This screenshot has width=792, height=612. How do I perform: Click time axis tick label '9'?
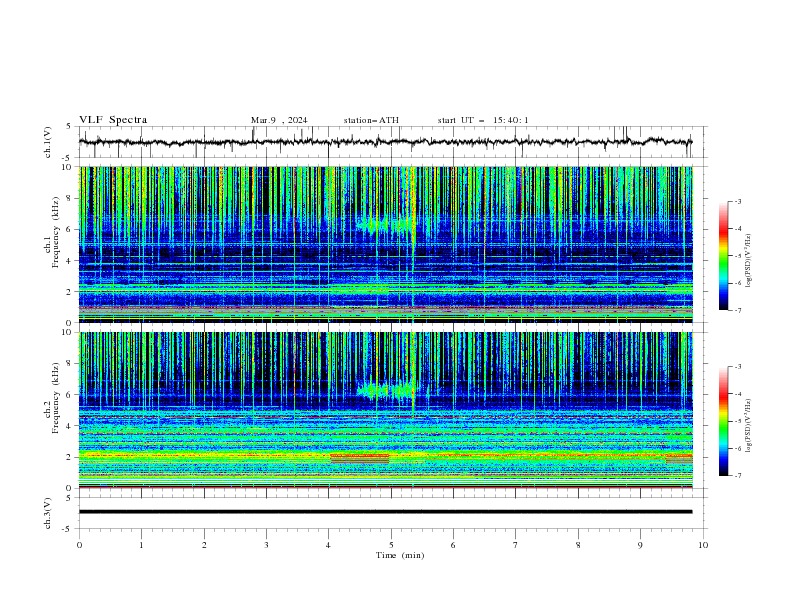(x=640, y=545)
